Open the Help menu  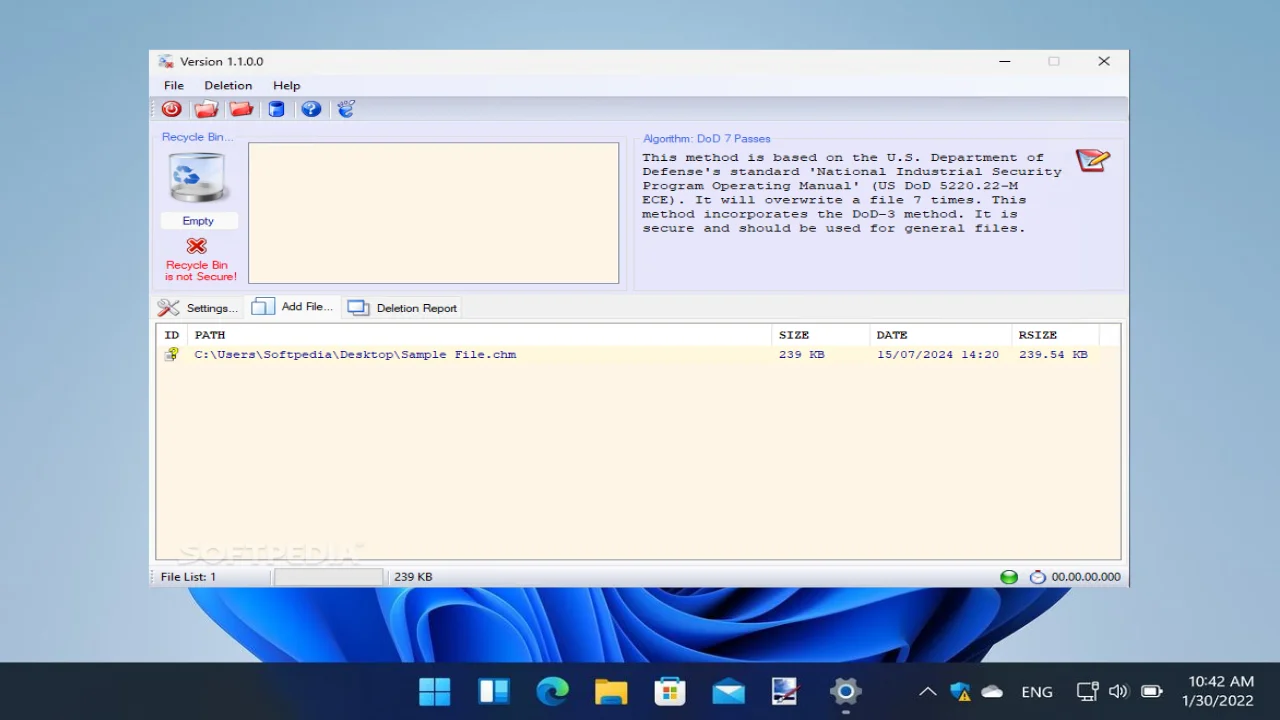pyautogui.click(x=287, y=86)
